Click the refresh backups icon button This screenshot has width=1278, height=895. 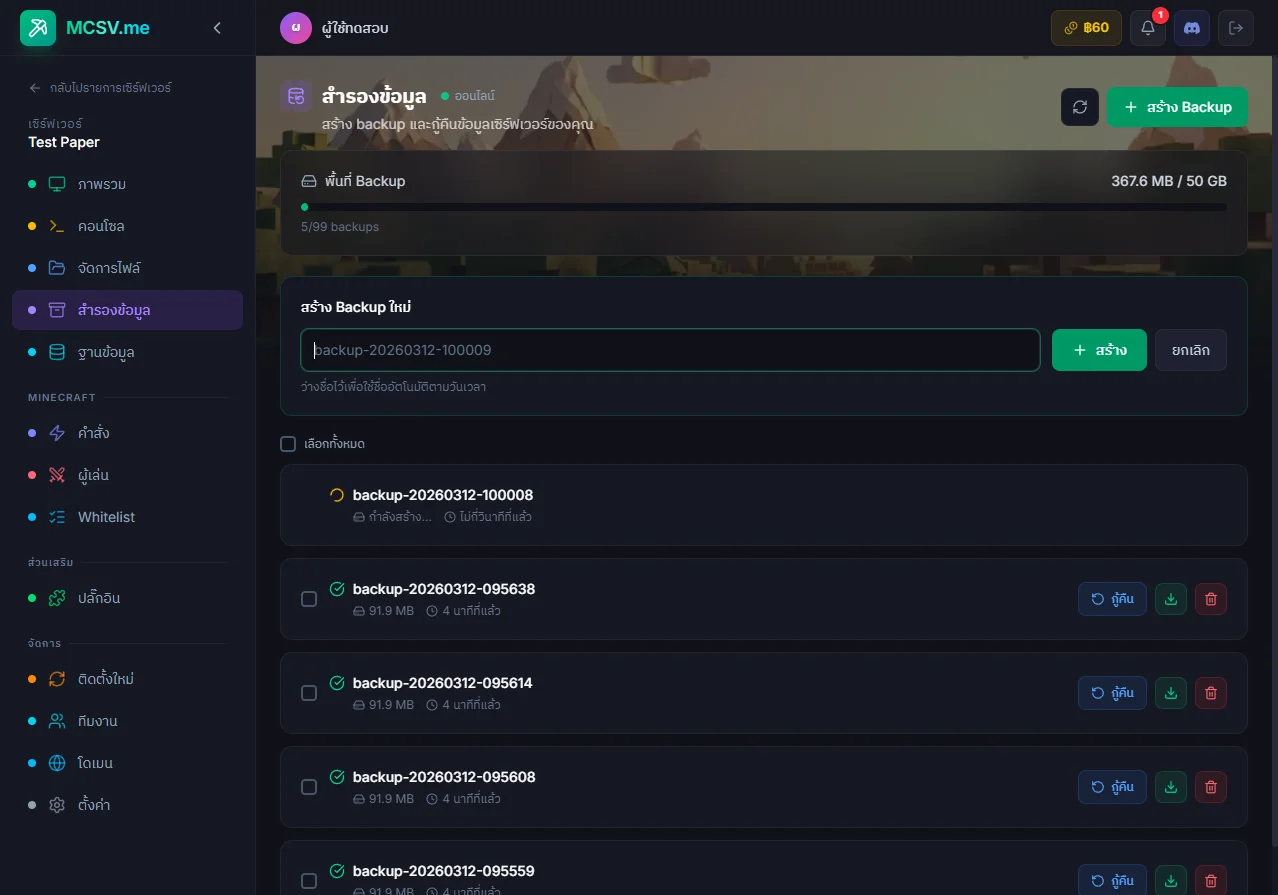(1080, 107)
